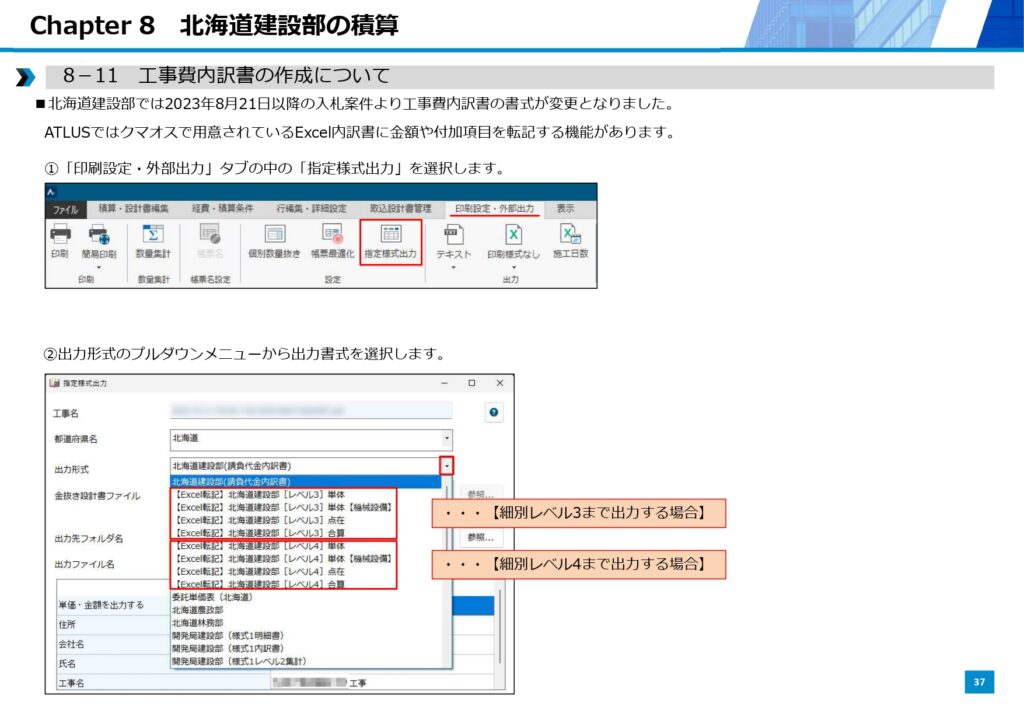Open the ファイル menu tab
The height and width of the screenshot is (724, 1024).
point(65,209)
